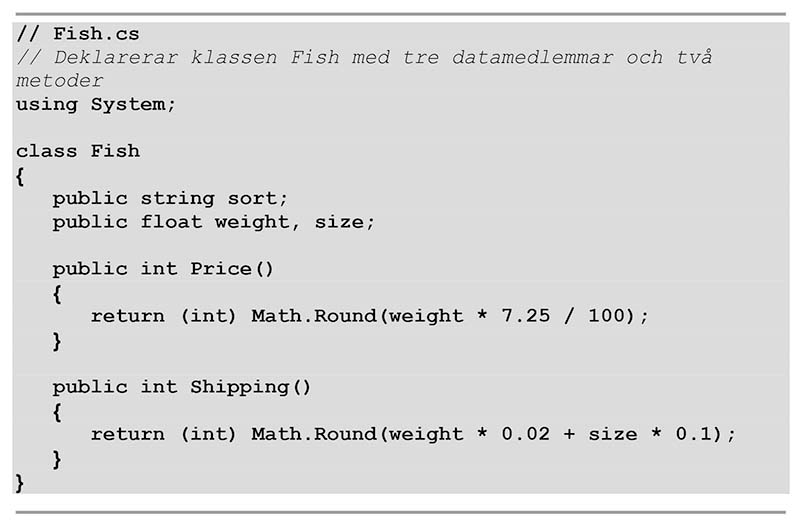Click the "return" keyword in Shipping method
Viewport: 800px width, 521px height.
[x=127, y=434]
